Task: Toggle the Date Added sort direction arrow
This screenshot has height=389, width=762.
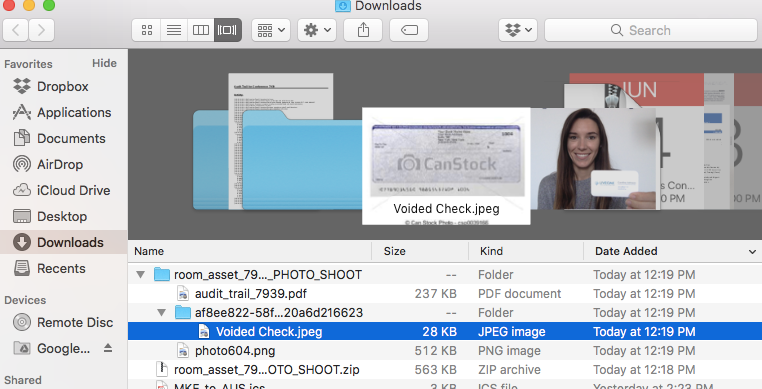Action: pos(752,251)
